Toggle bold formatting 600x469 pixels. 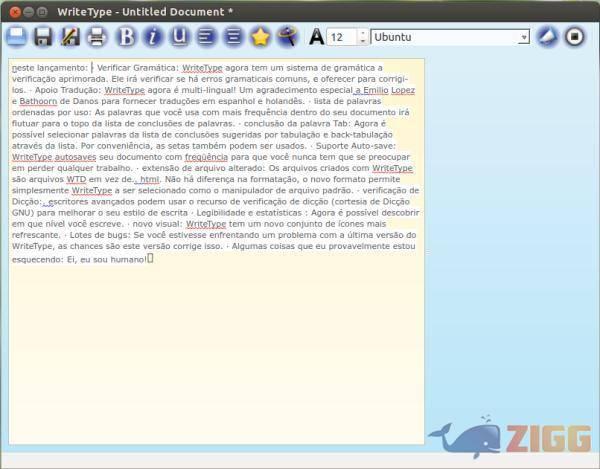point(126,37)
